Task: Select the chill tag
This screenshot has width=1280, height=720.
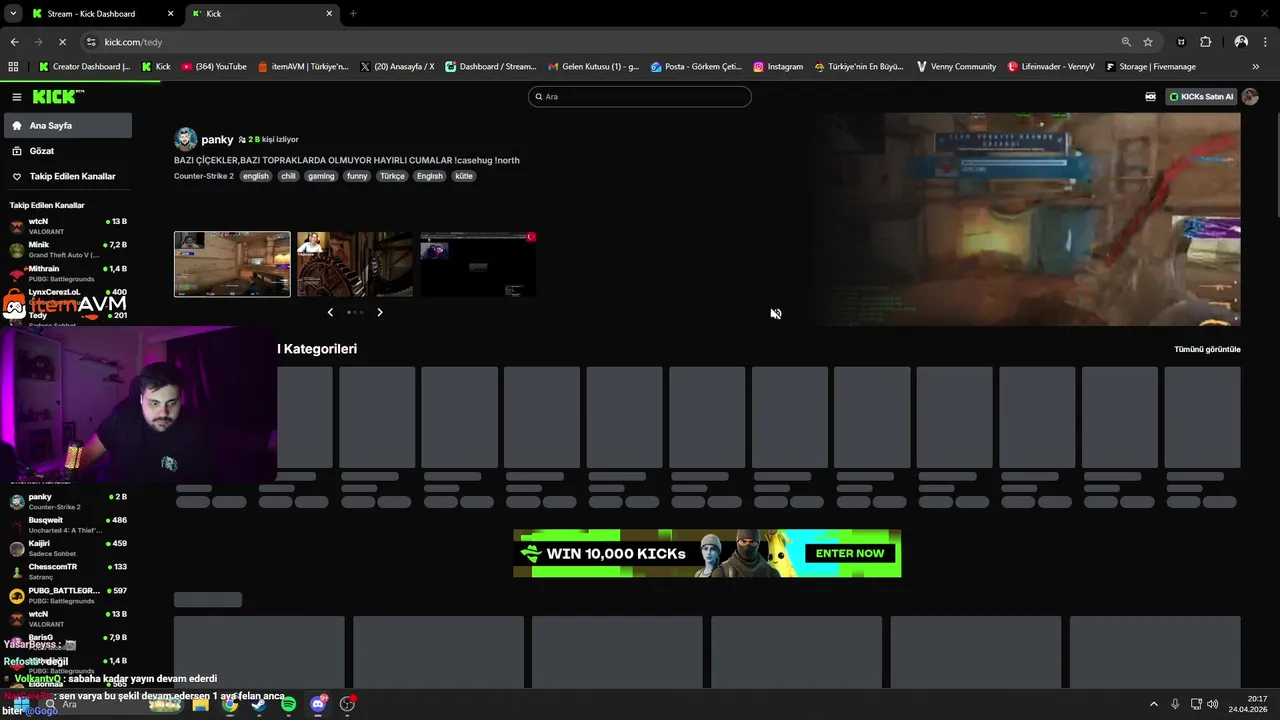Action: point(288,176)
